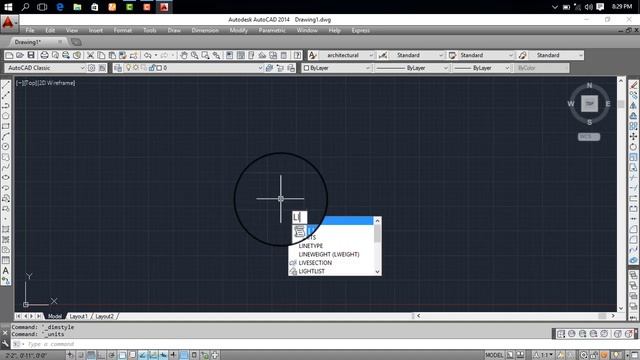Click the viewport [-][Top][2D Wireframe] label
Image resolution: width=640 pixels, height=360 pixels.
pos(45,83)
